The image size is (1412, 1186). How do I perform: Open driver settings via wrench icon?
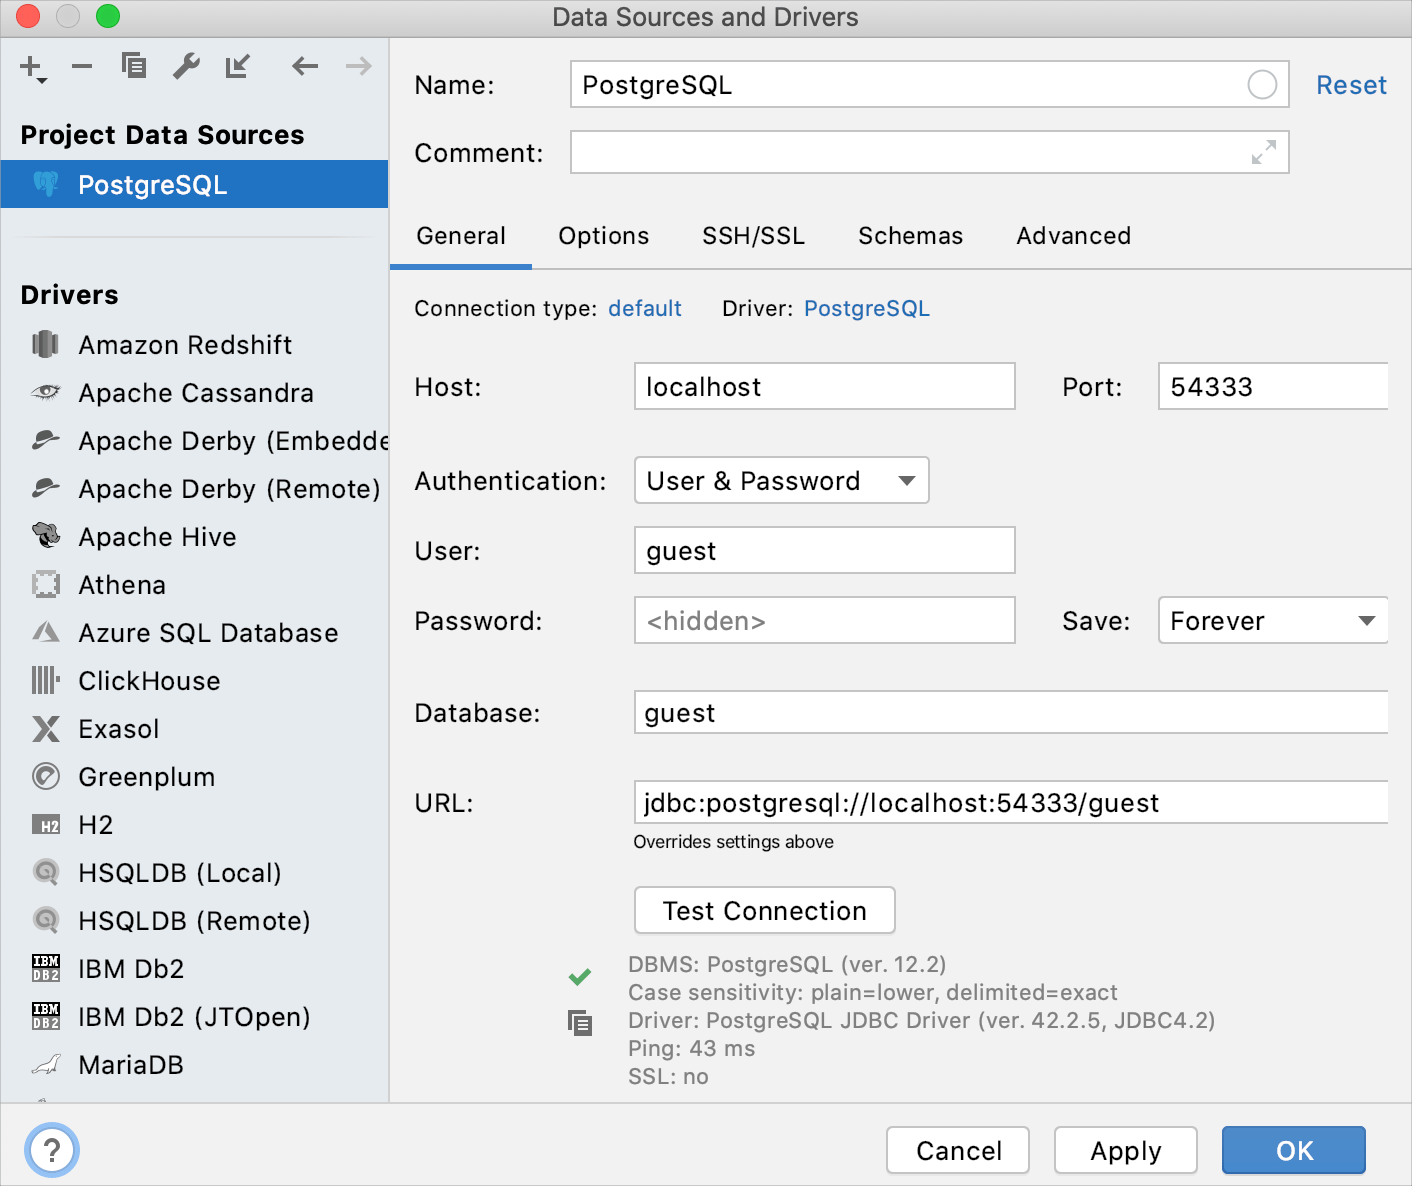click(x=186, y=67)
